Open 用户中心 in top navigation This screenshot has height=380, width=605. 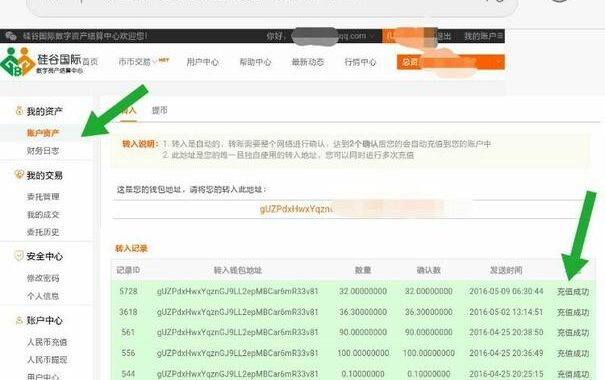(202, 62)
